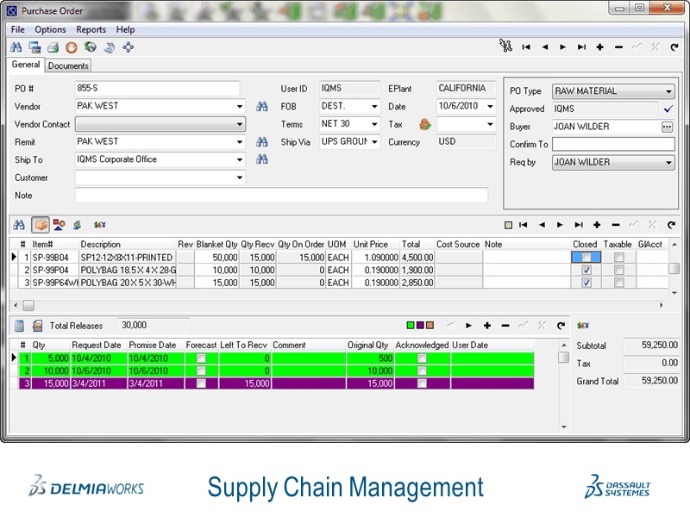Click the tax code icon beside Tax
This screenshot has width=690, height=517.
[424, 125]
